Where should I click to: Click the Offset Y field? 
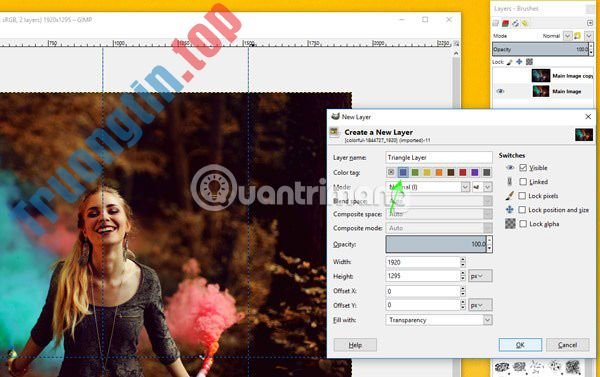click(422, 305)
